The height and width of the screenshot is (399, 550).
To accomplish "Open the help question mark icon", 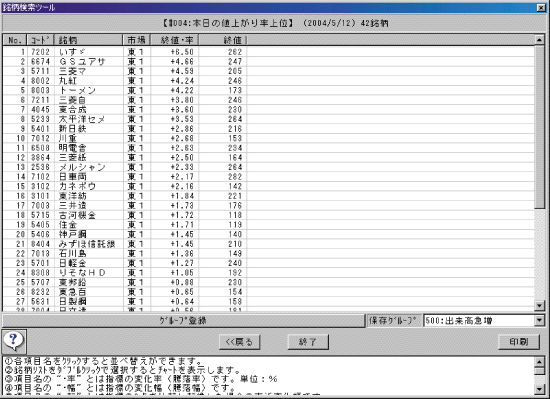I will click(14, 341).
